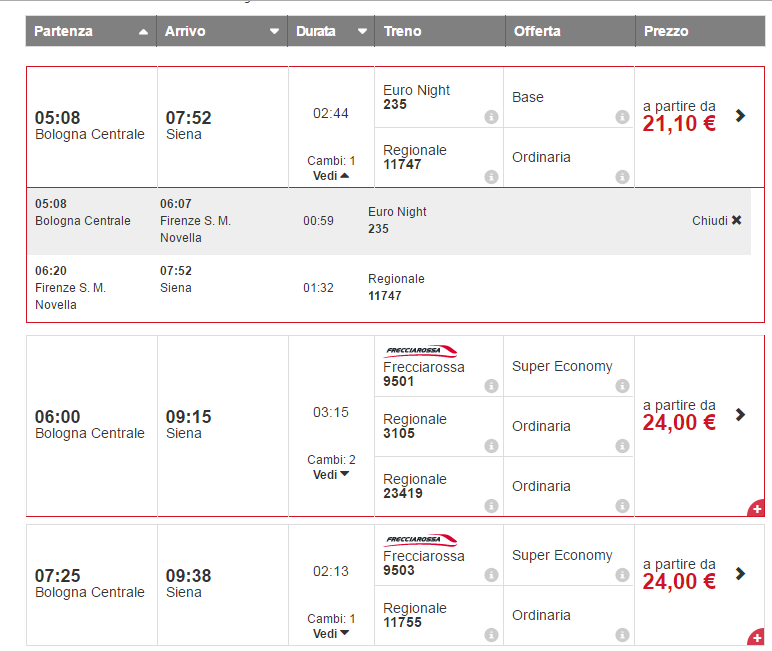Click red plus icon on 06:00 train row
772x651 pixels.
(756, 510)
